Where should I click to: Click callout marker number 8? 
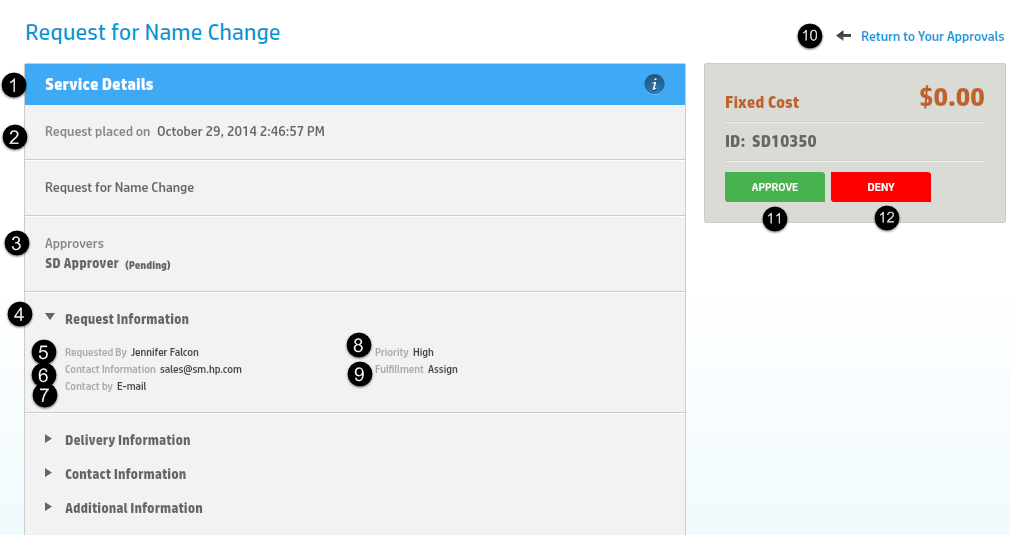click(359, 345)
